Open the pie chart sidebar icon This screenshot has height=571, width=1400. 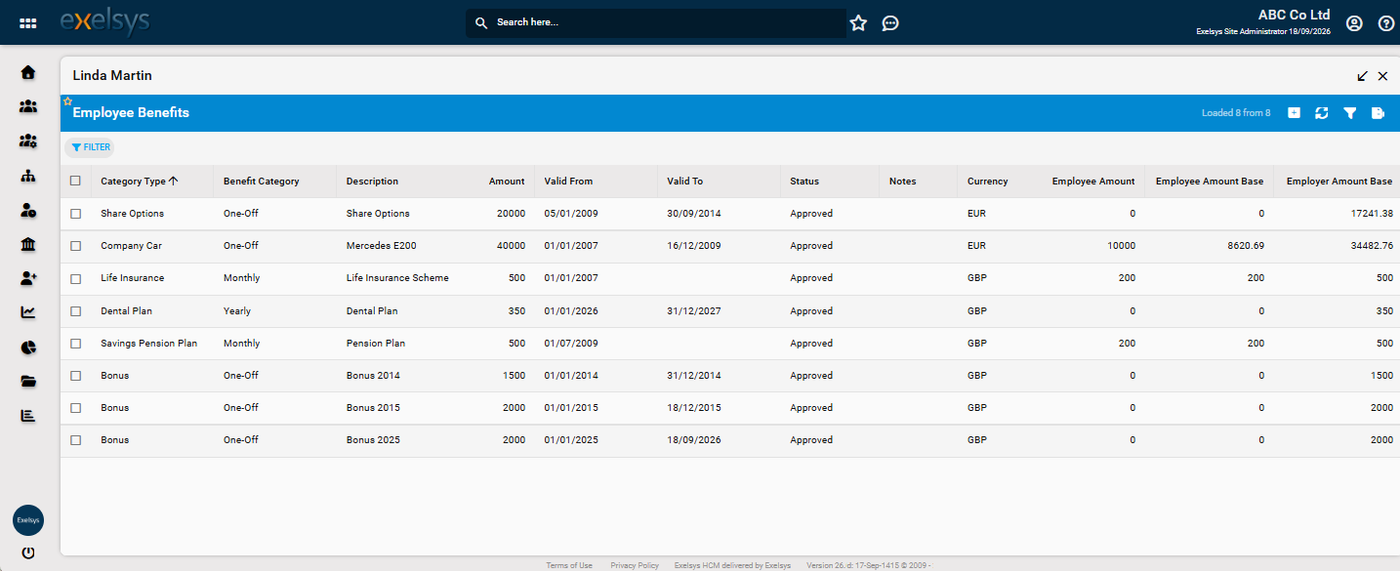(28, 347)
